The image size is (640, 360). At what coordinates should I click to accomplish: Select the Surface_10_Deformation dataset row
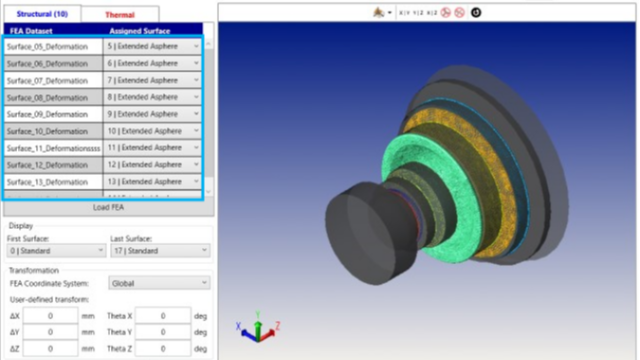click(x=53, y=131)
